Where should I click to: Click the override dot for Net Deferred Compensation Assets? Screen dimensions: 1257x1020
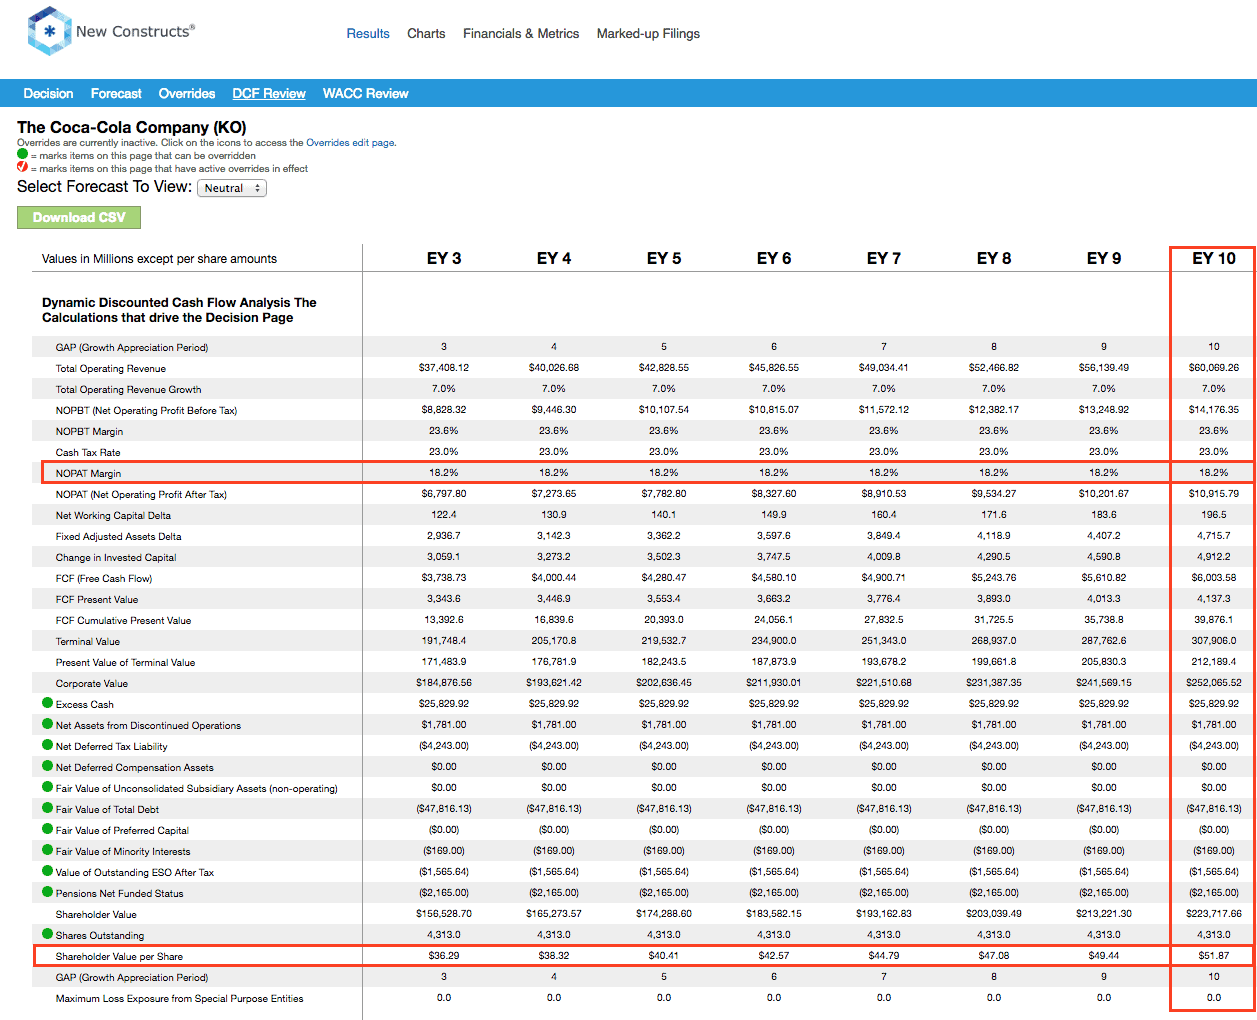point(47,766)
